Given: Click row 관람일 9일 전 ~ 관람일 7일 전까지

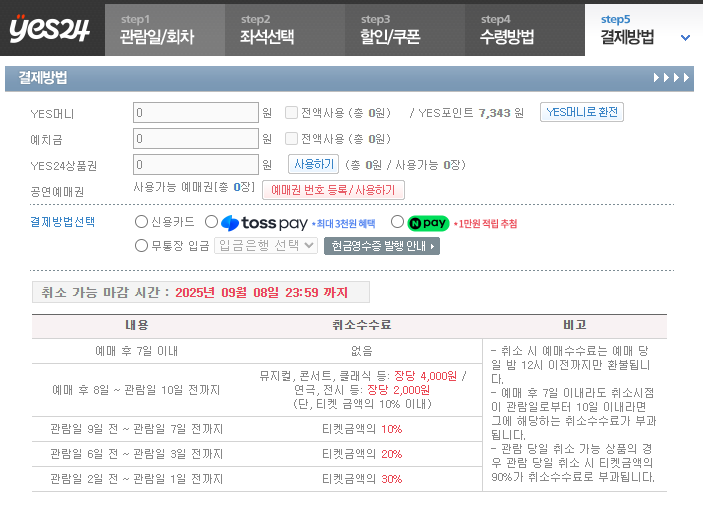Looking at the screenshot, I should pos(136,429).
